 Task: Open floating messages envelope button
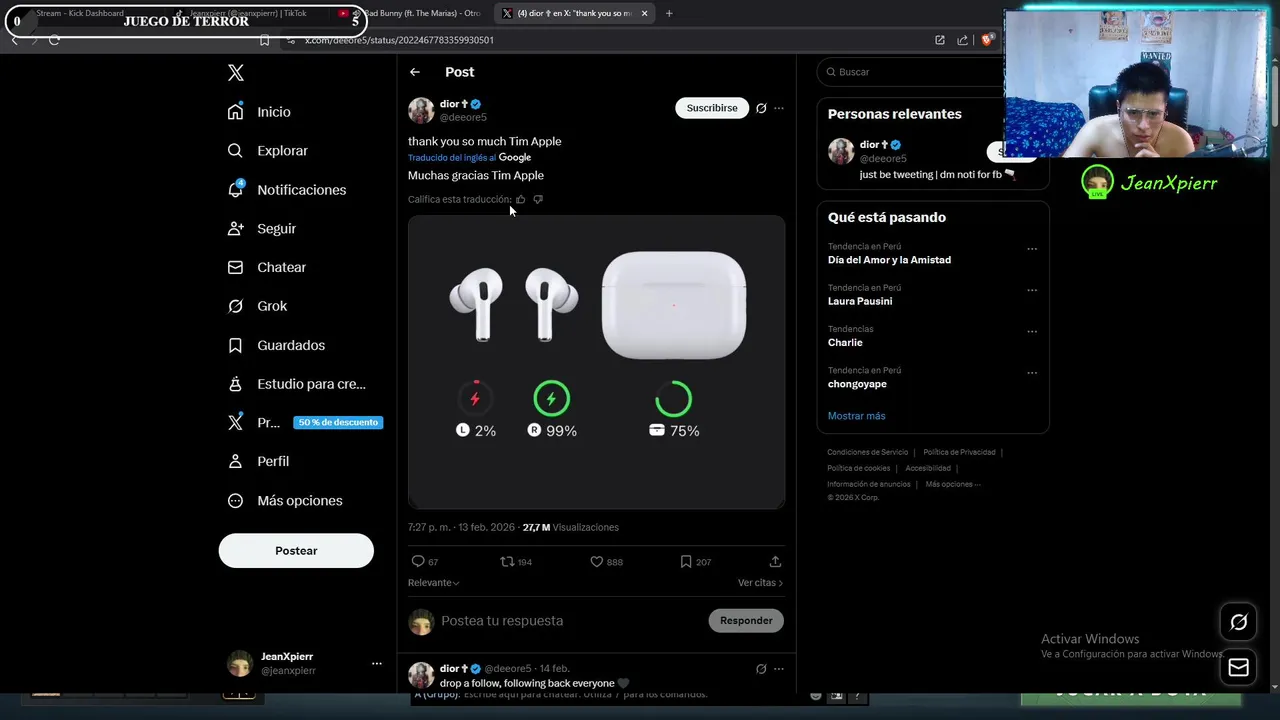(1238, 668)
